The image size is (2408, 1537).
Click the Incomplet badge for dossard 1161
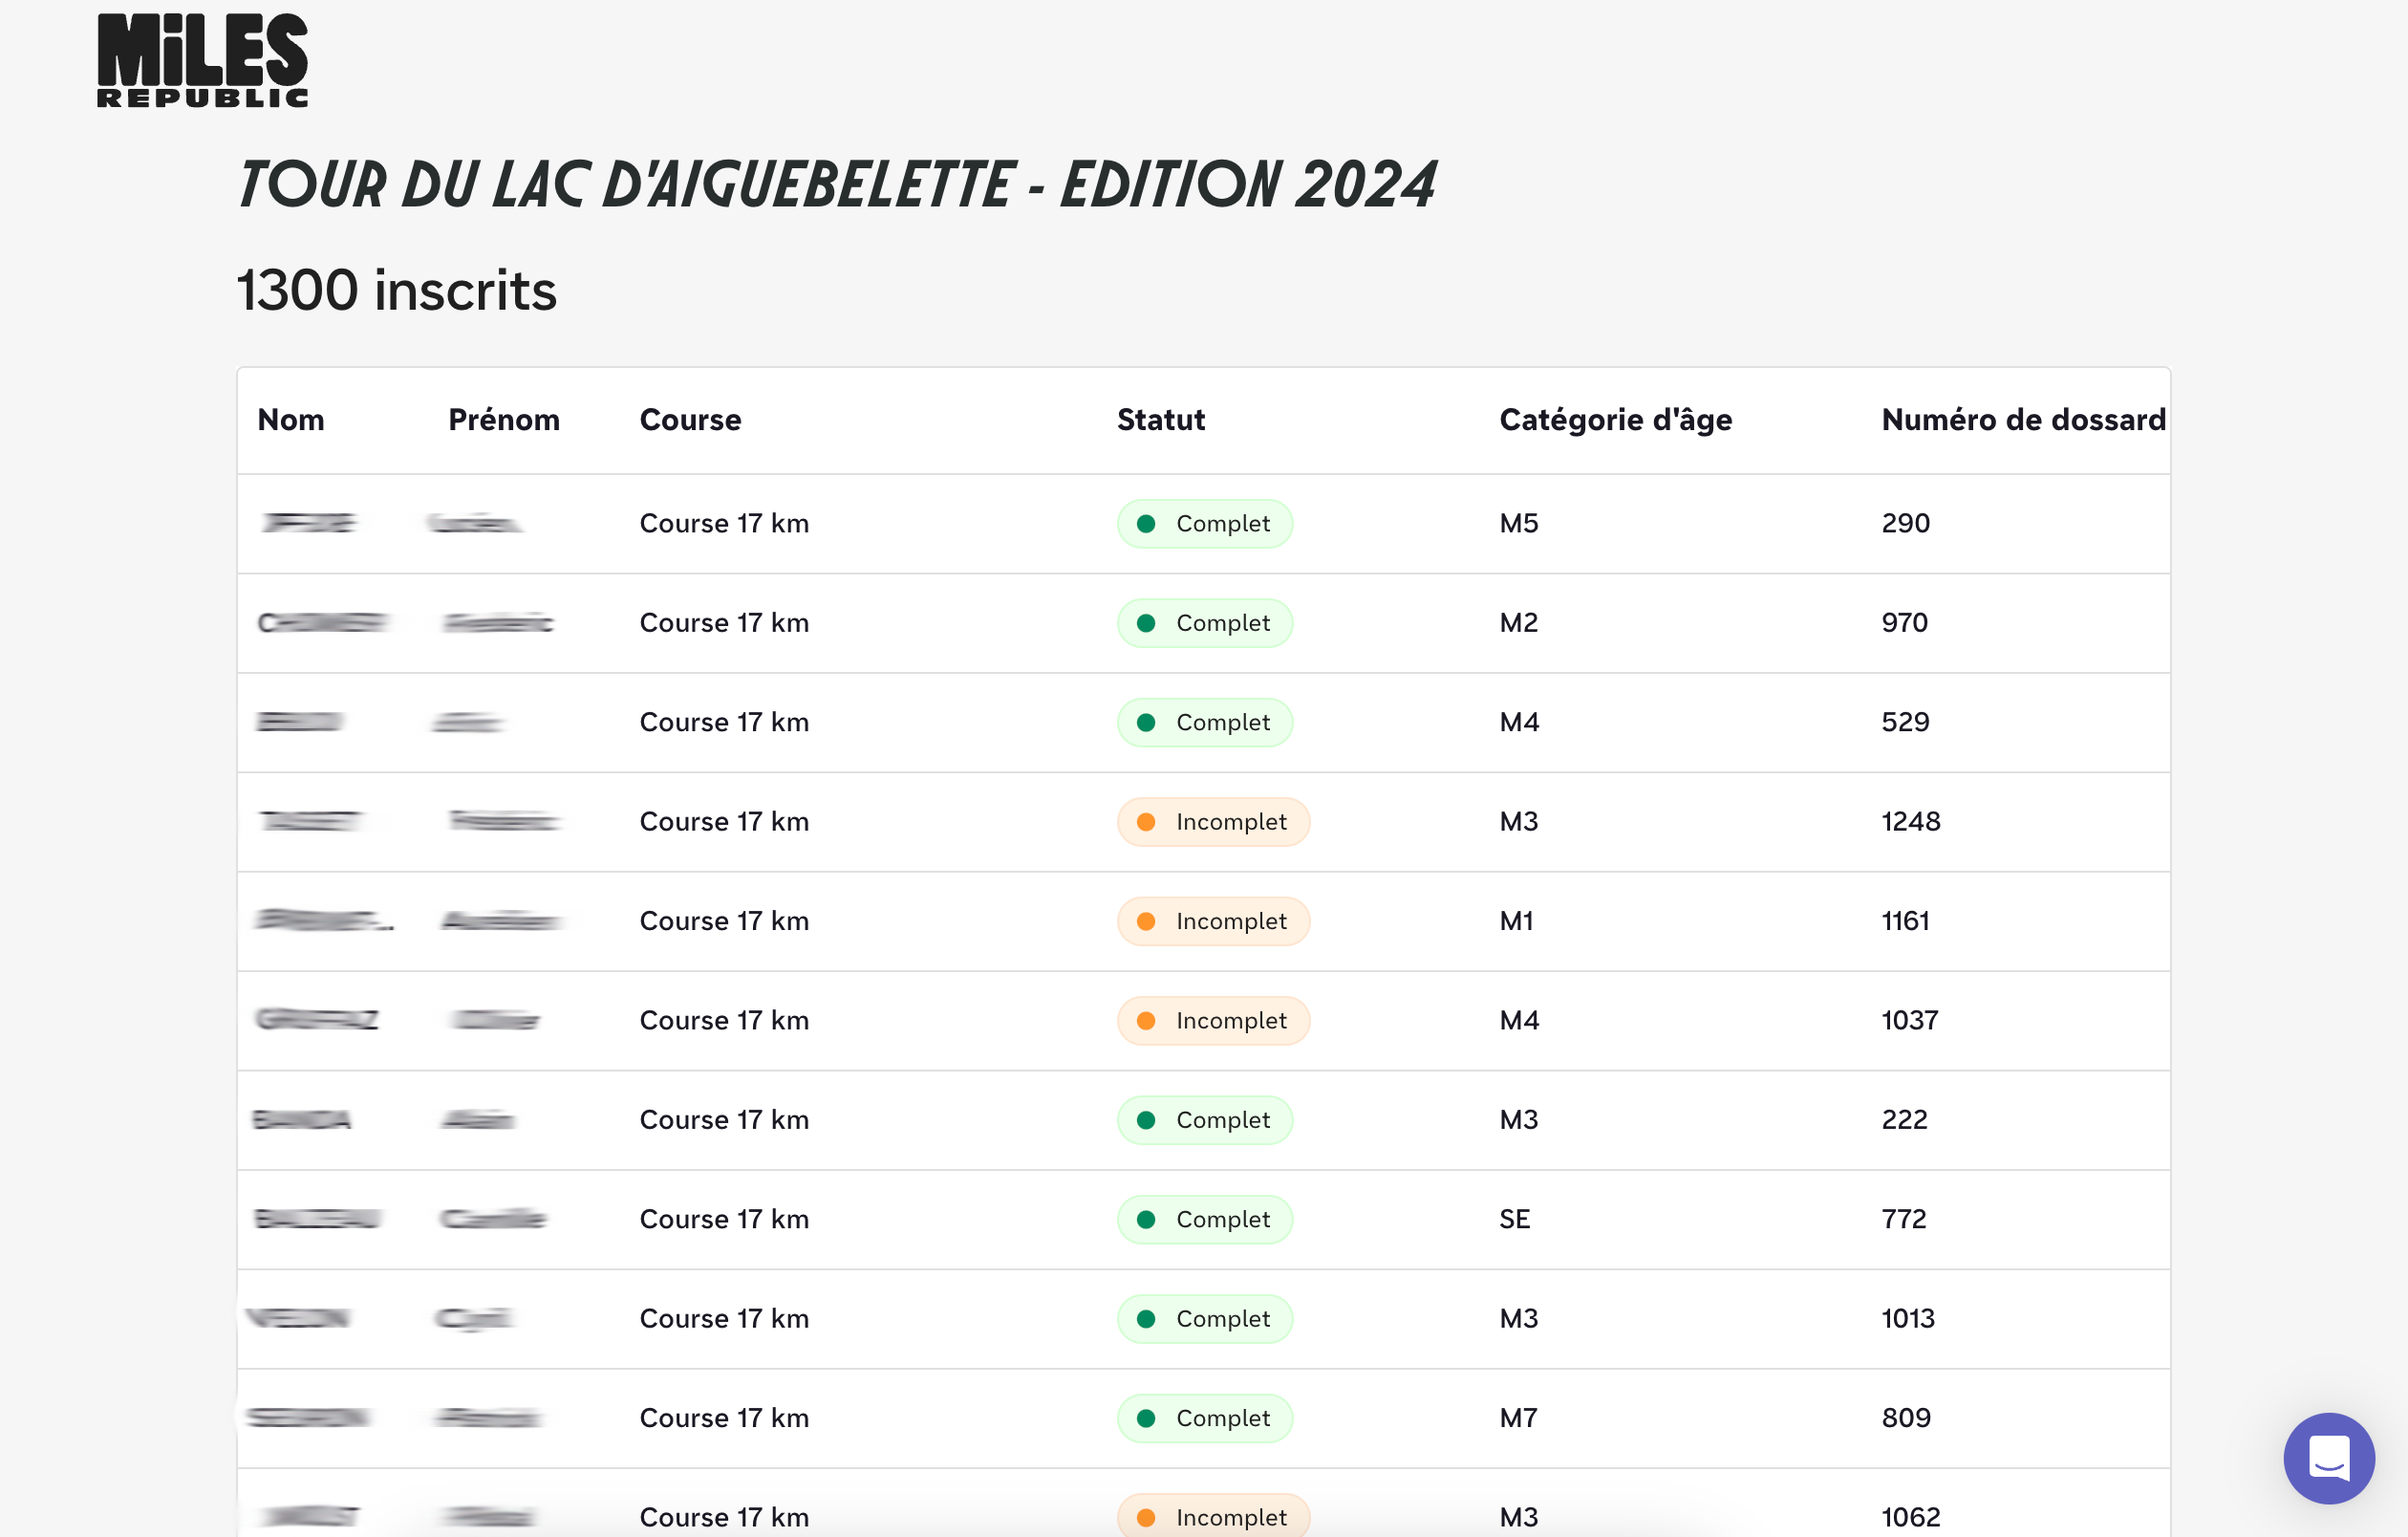point(1213,921)
